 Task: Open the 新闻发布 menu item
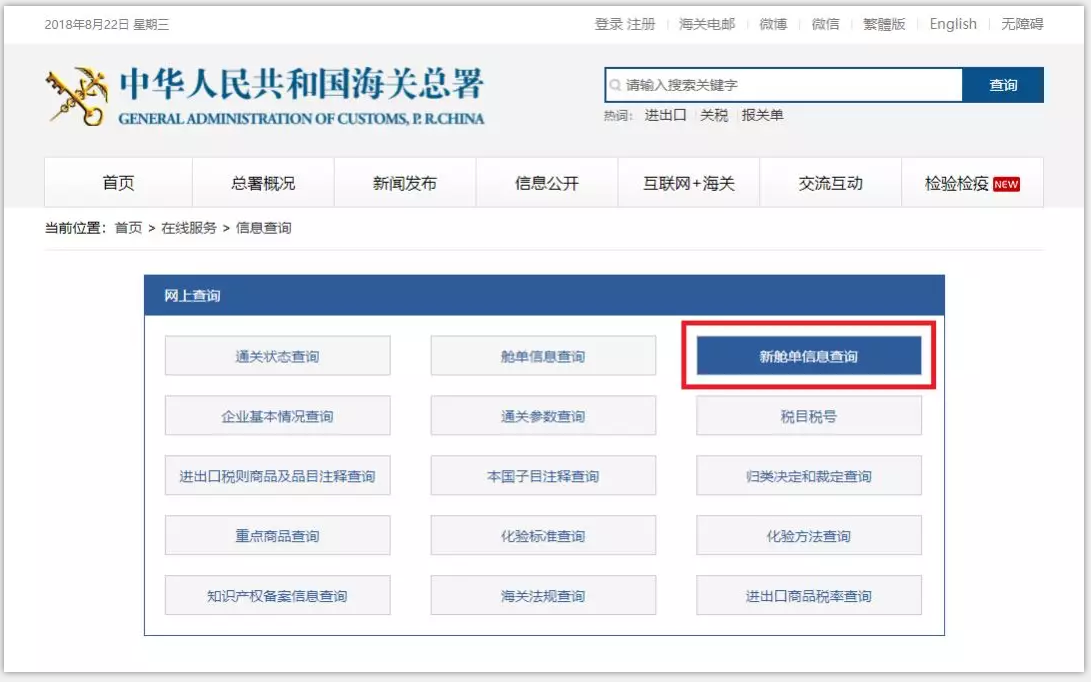[x=405, y=183]
